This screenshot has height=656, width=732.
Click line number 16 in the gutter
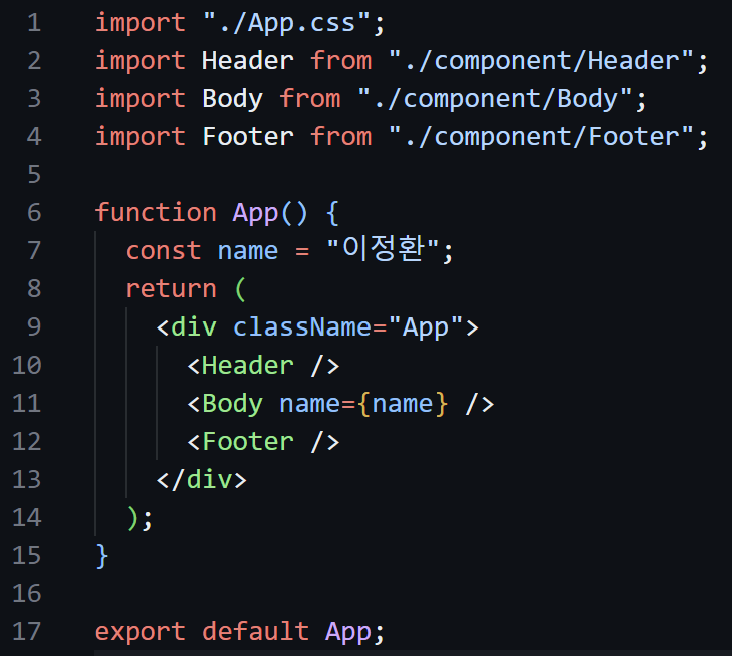pyautogui.click(x=27, y=593)
